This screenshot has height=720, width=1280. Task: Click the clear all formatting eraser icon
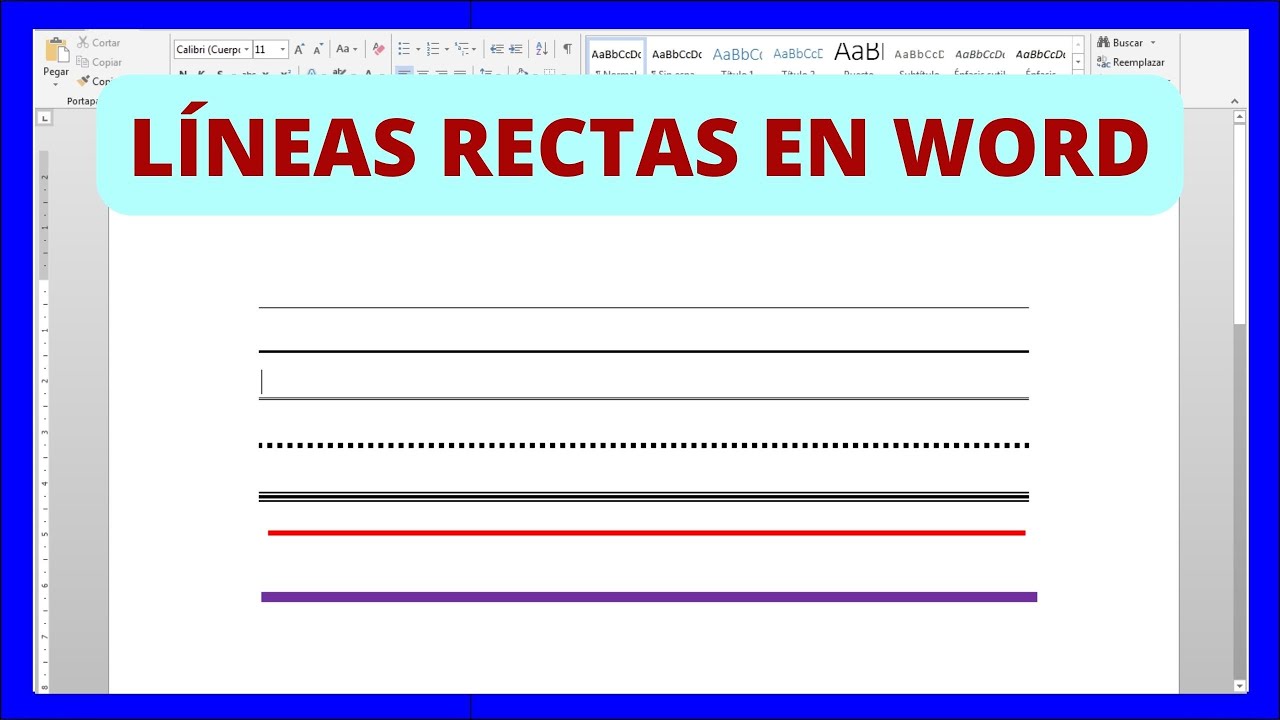click(378, 49)
